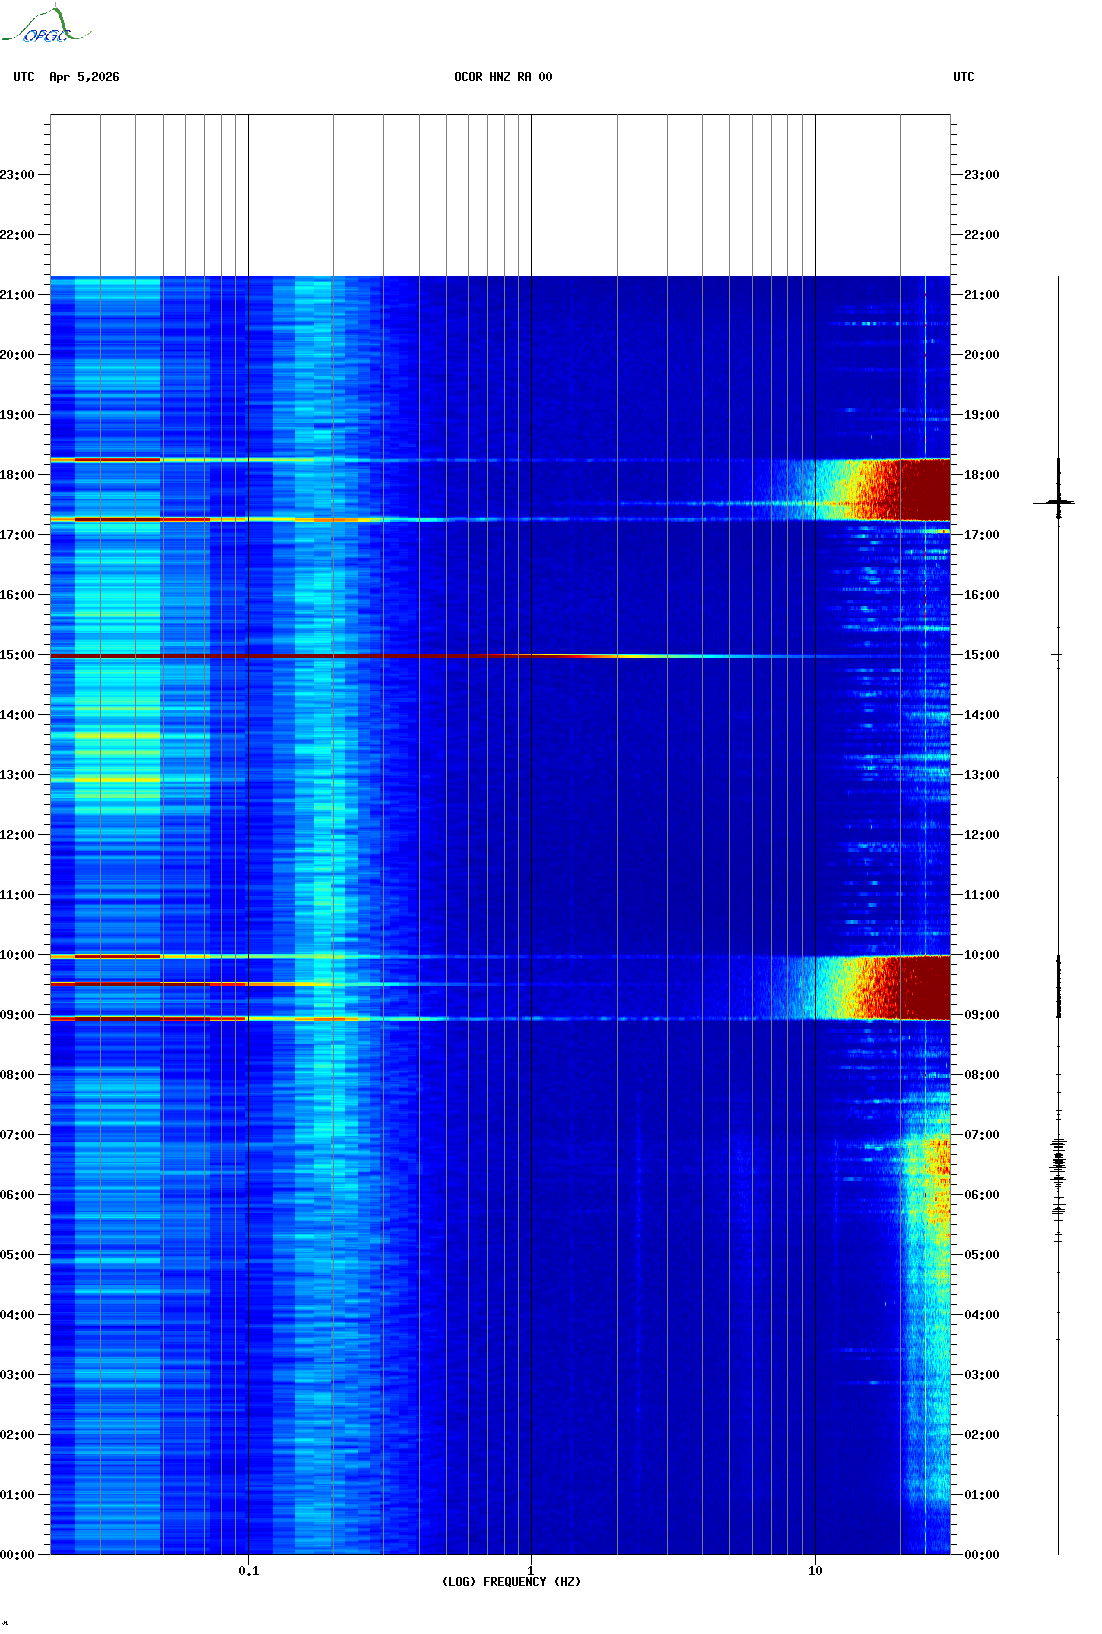
Task: Select the '1' frequency tick label
Action: tap(531, 1571)
